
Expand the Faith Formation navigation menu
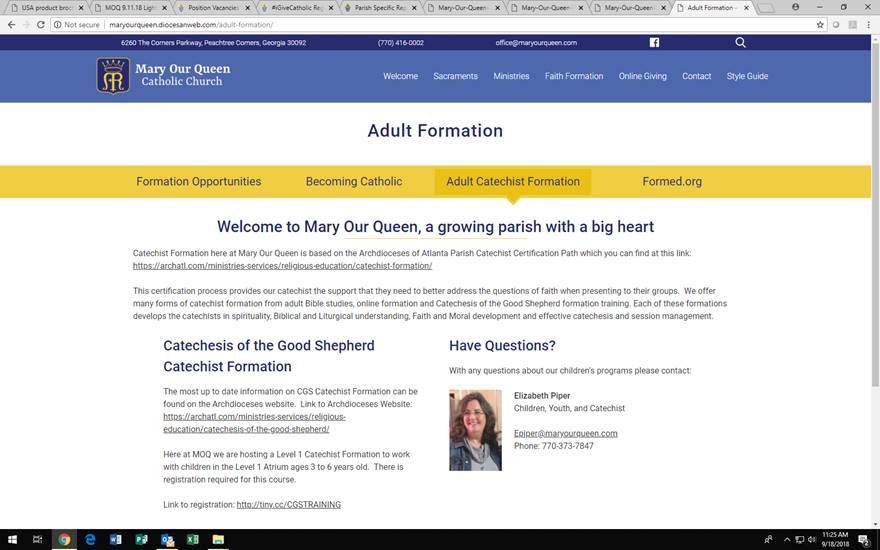tap(574, 76)
